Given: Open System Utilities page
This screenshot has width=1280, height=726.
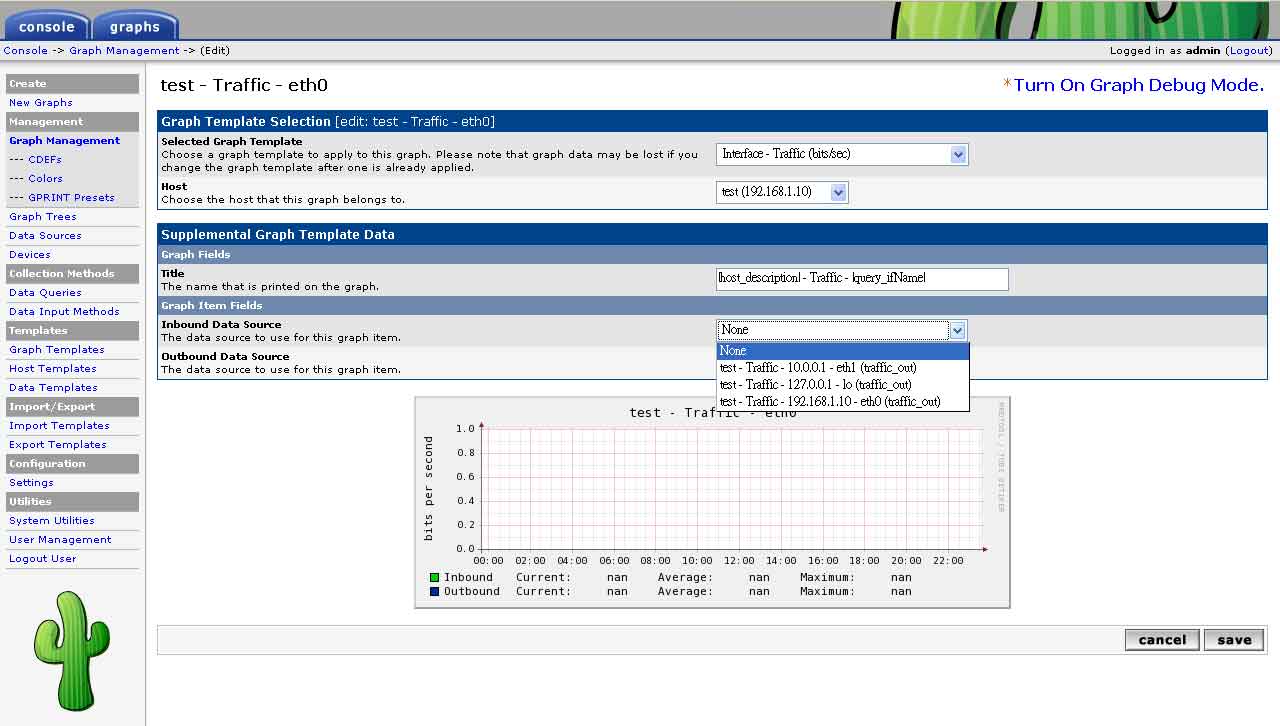Looking at the screenshot, I should [52, 521].
